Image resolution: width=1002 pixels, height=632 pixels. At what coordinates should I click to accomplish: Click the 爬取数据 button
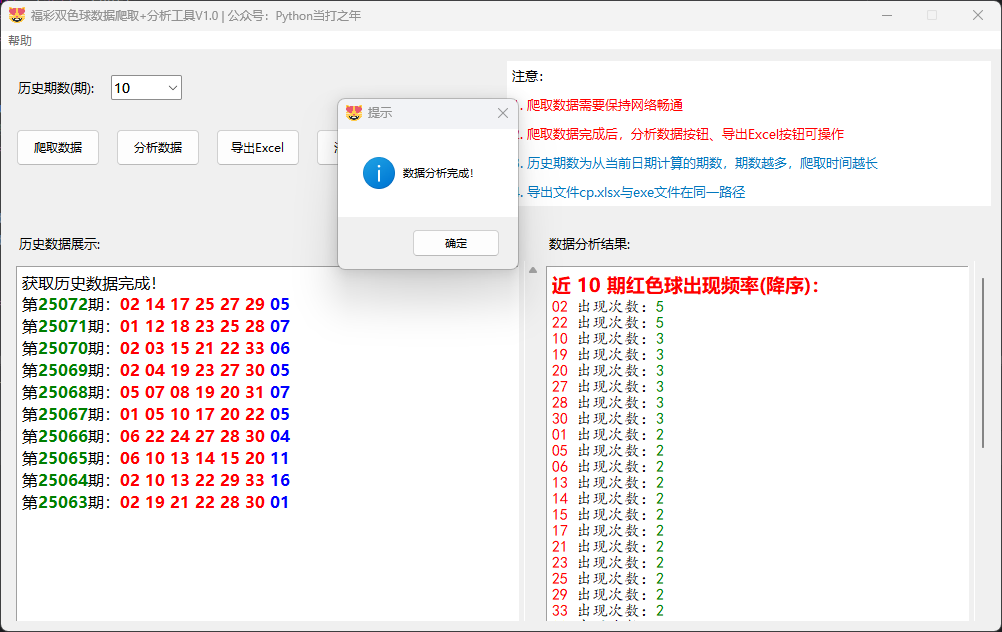pyautogui.click(x=58, y=148)
